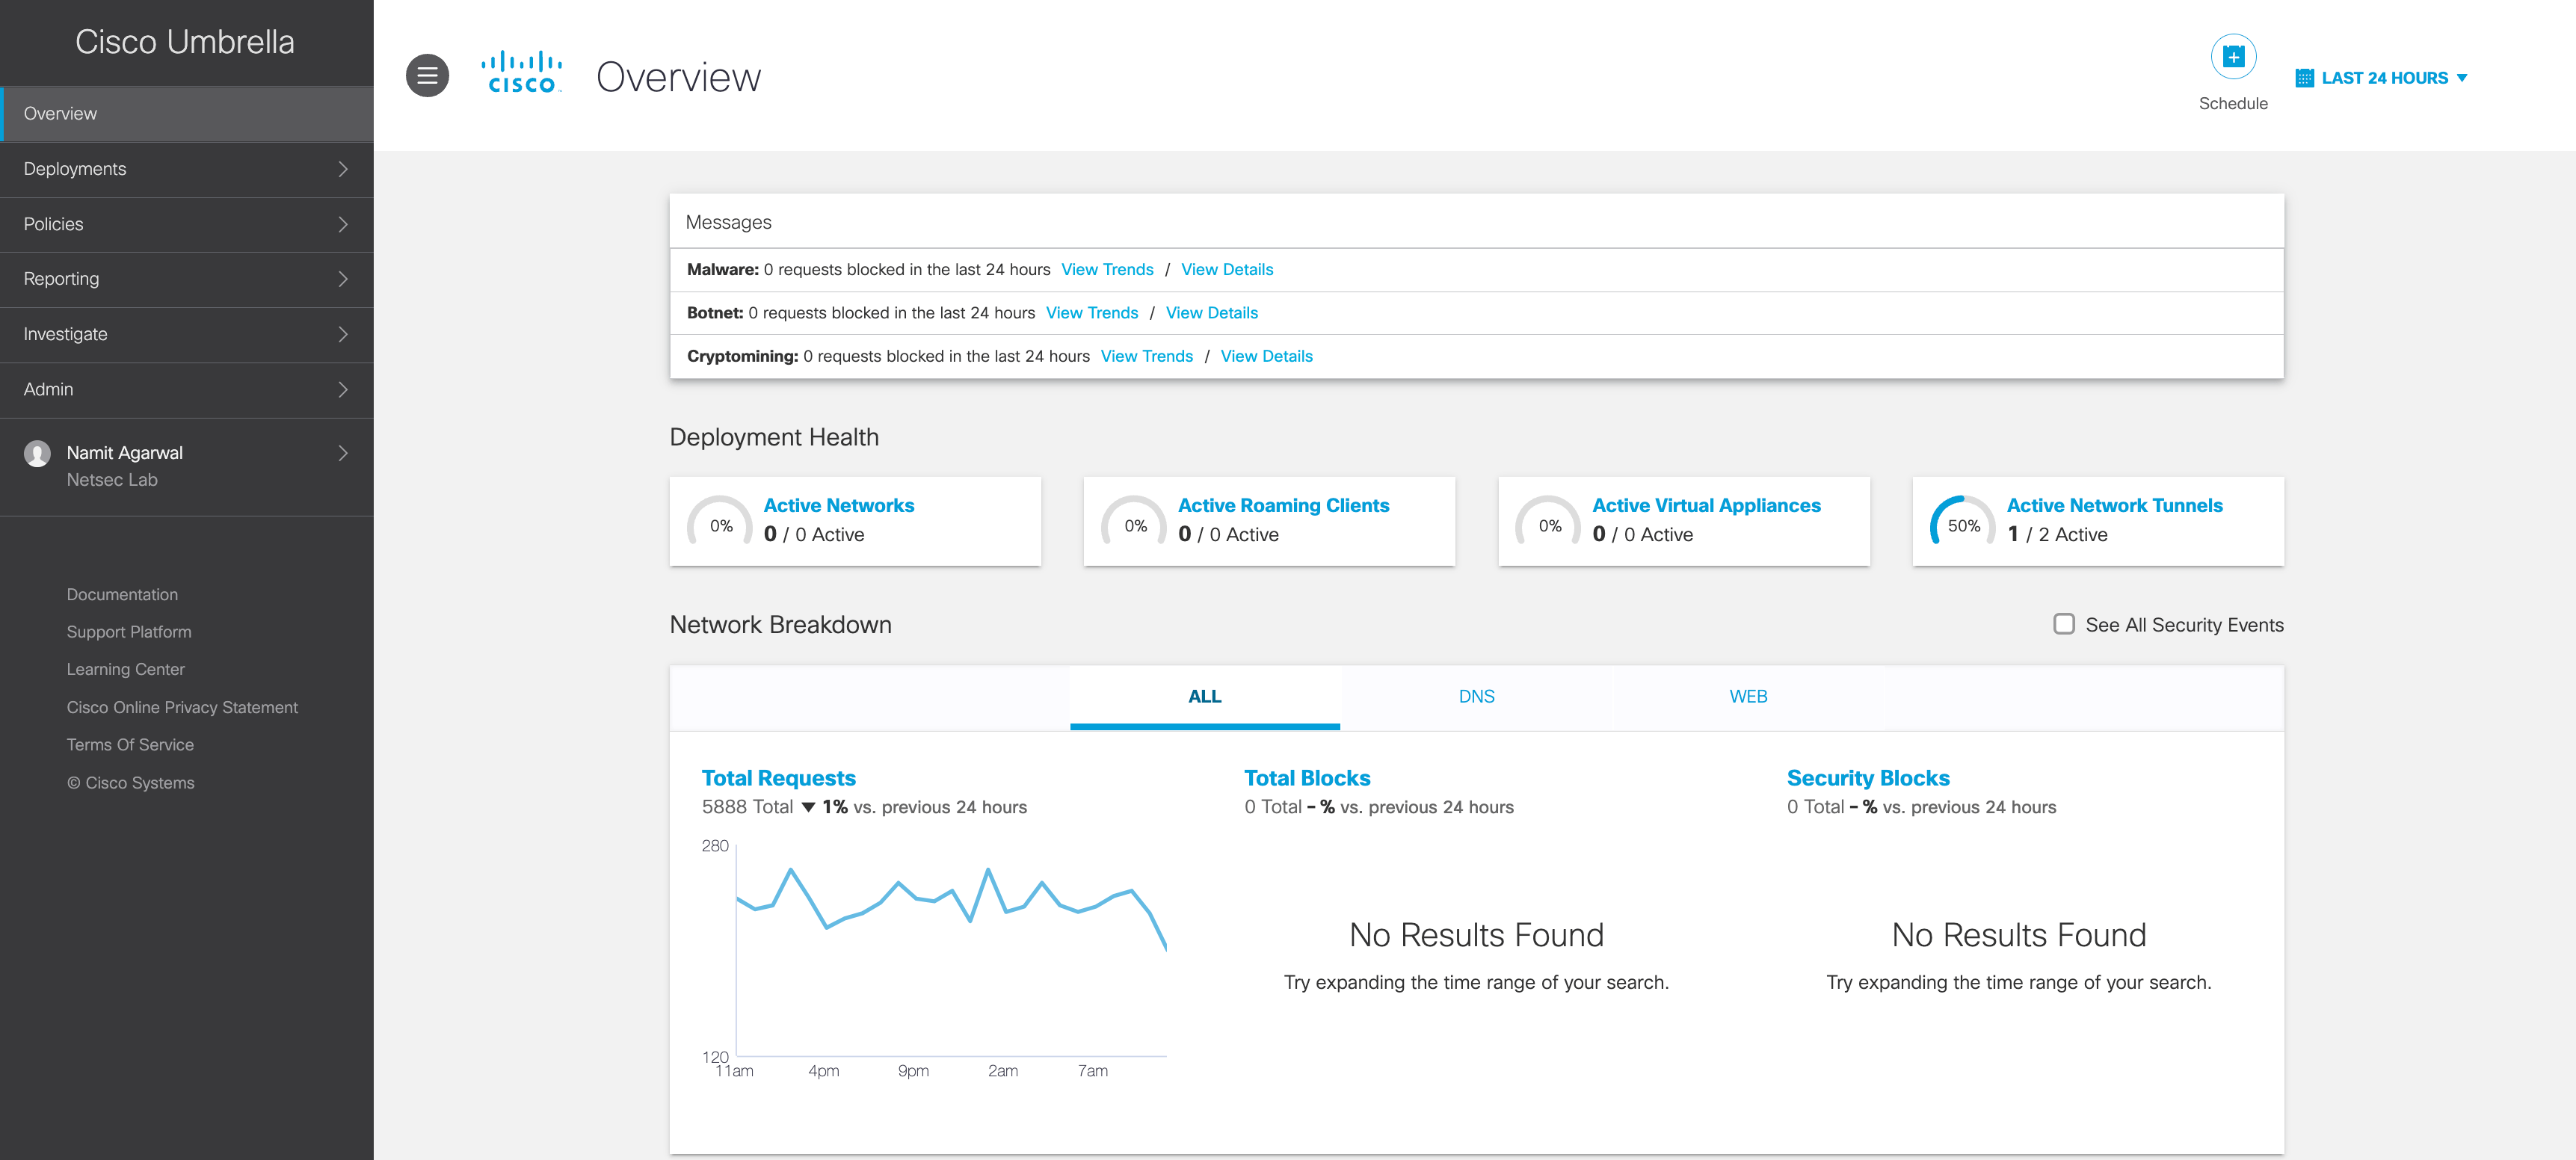Expand the Reporting sidebar section
This screenshot has width=2576, height=1160.
point(186,279)
